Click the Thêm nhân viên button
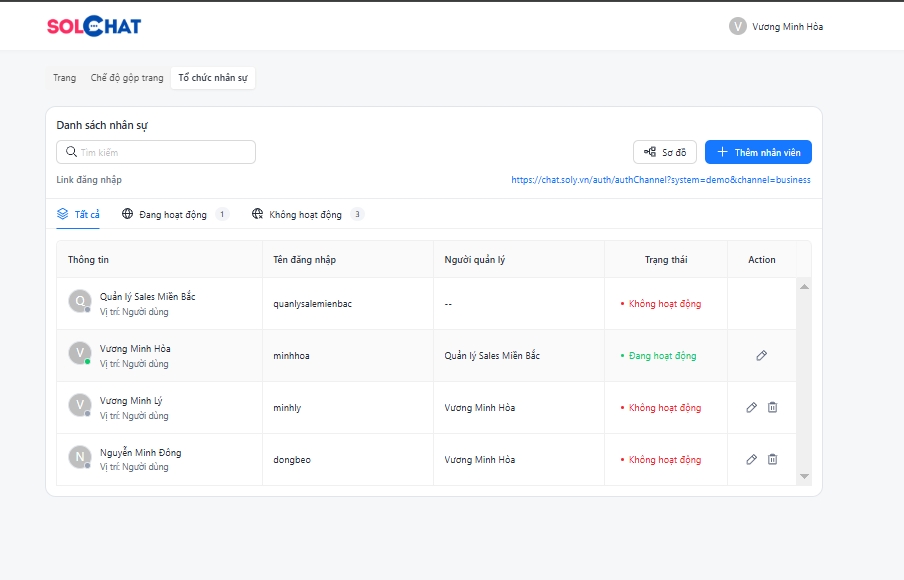The width and height of the screenshot is (904, 580). coord(758,152)
